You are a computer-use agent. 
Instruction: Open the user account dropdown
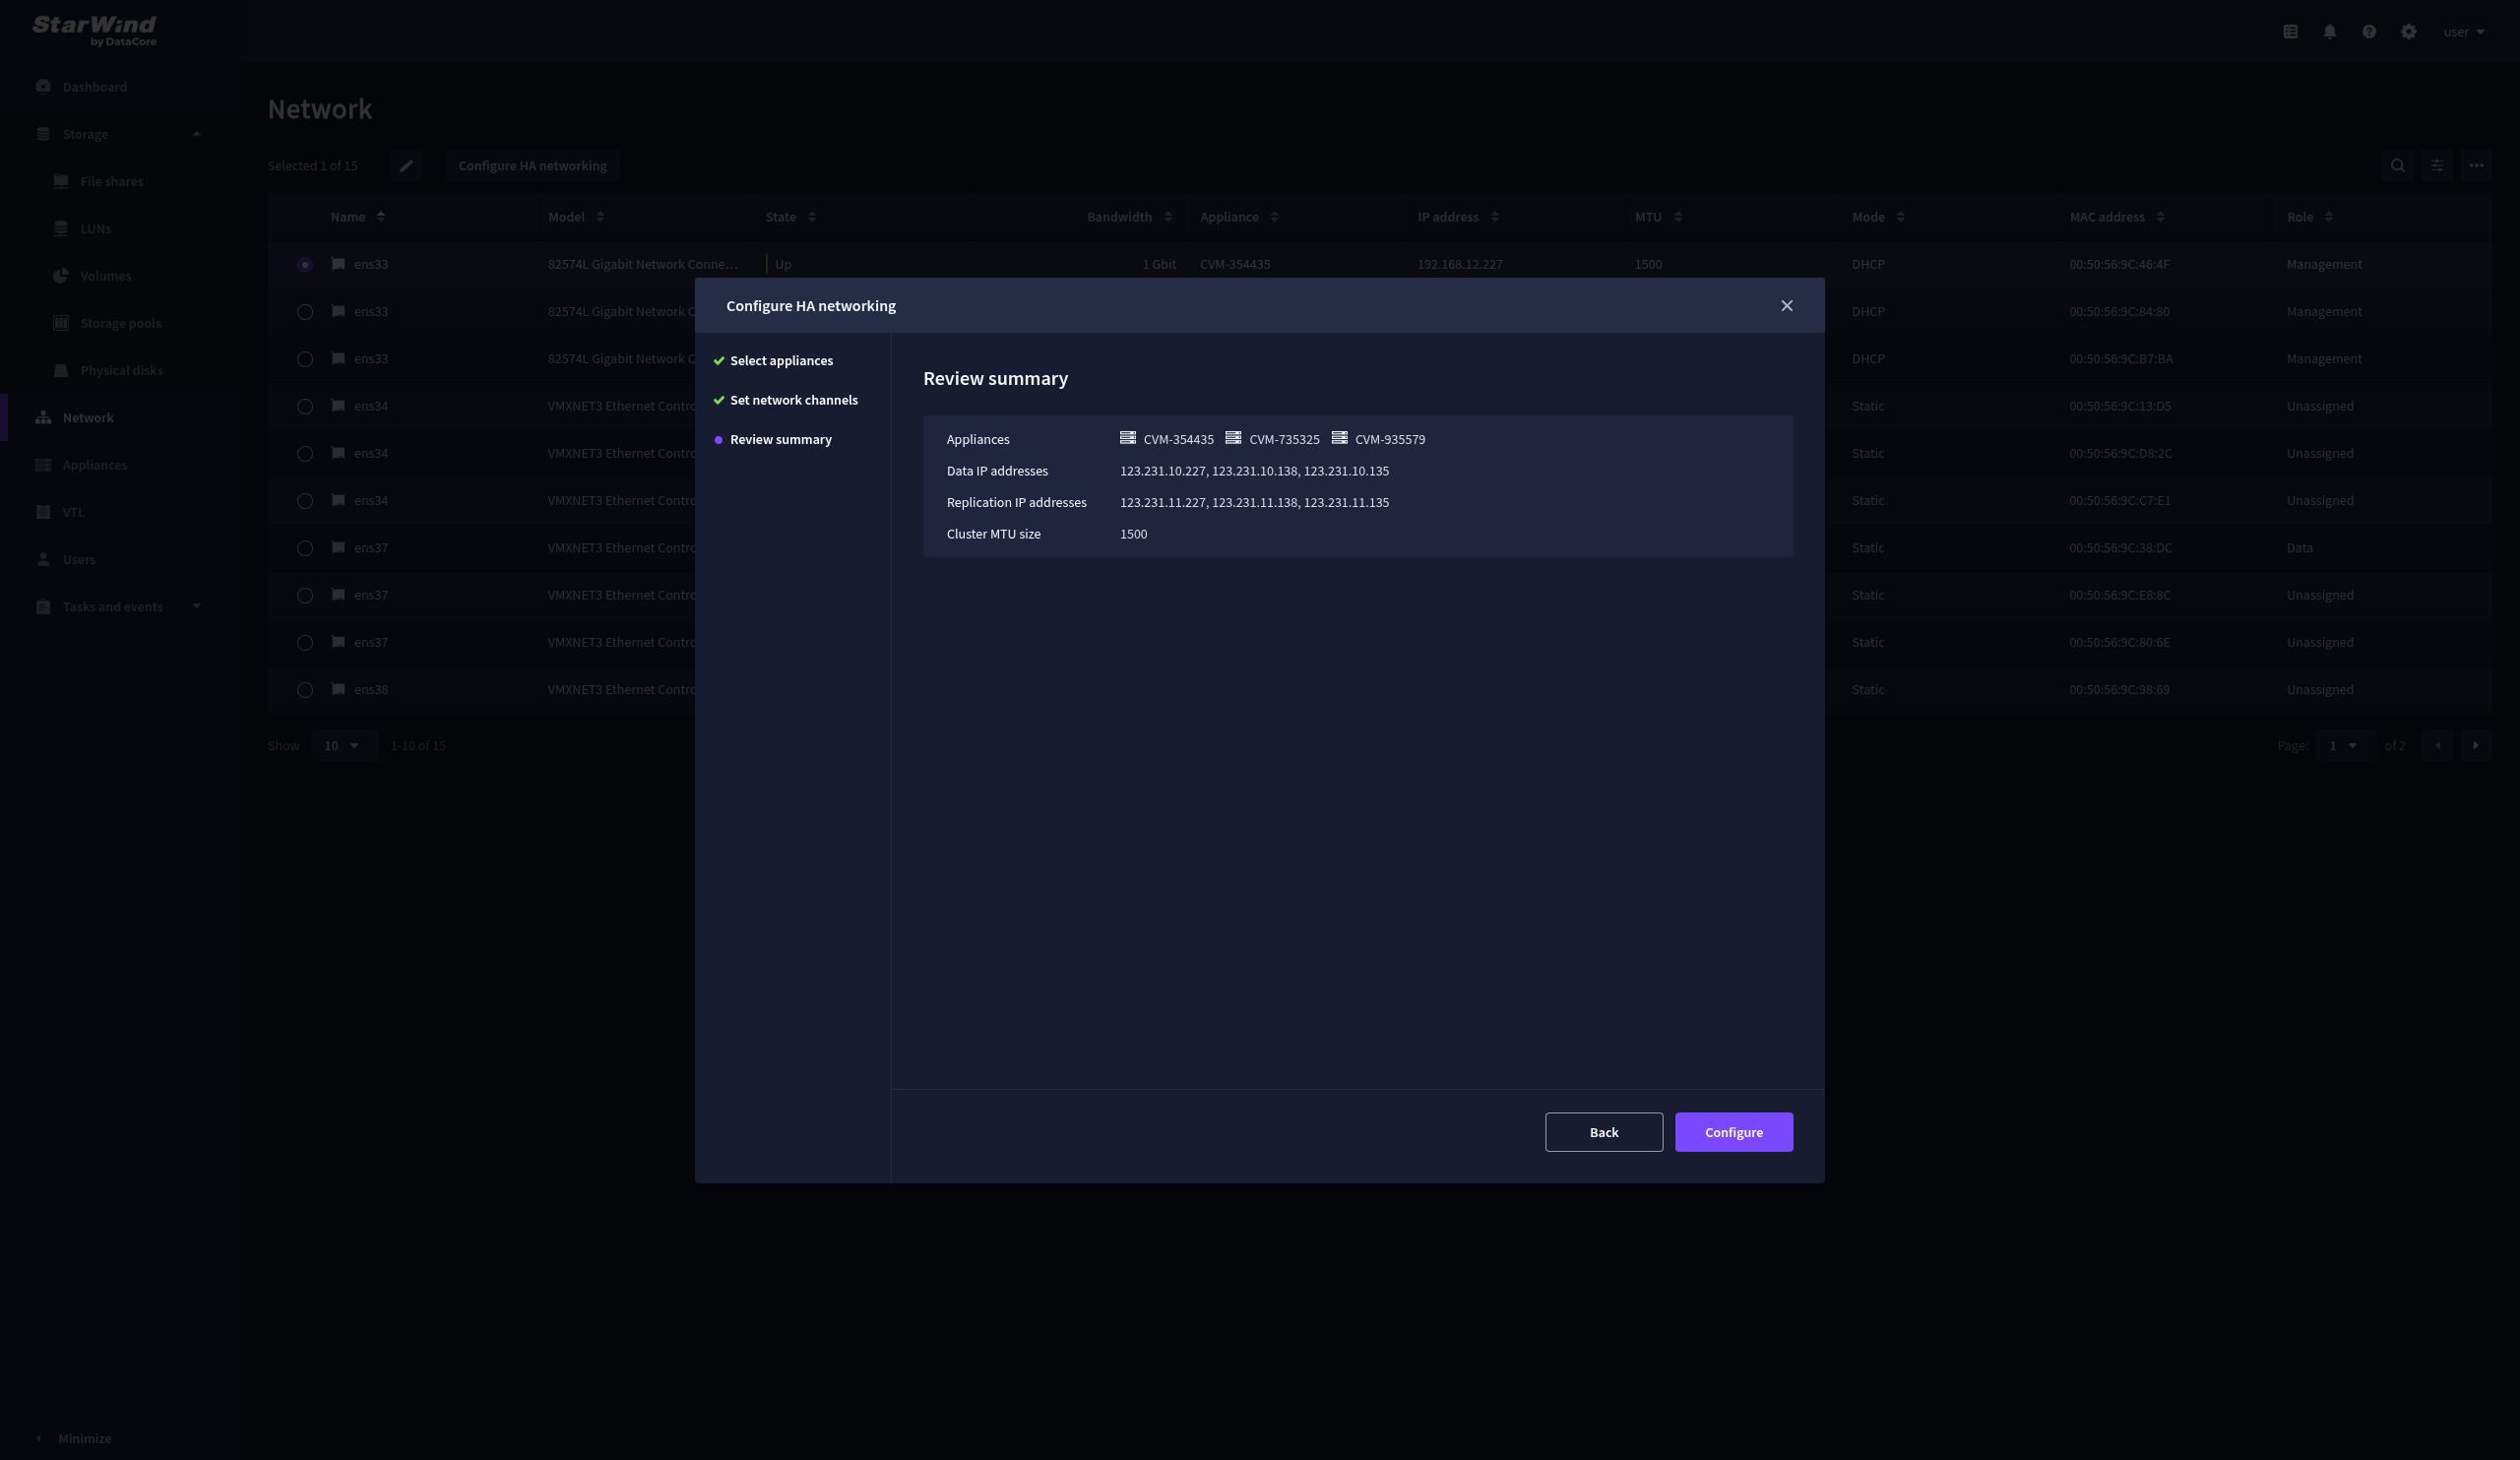pos(2463,32)
